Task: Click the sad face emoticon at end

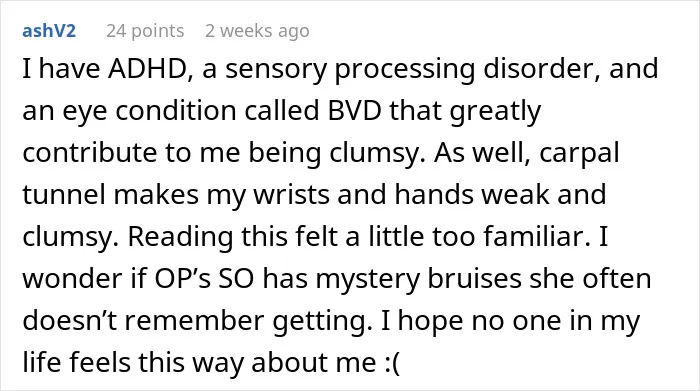Action: click(x=392, y=362)
